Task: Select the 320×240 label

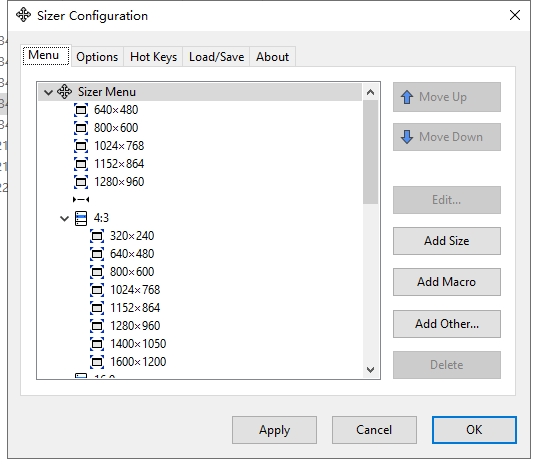Action: point(132,236)
